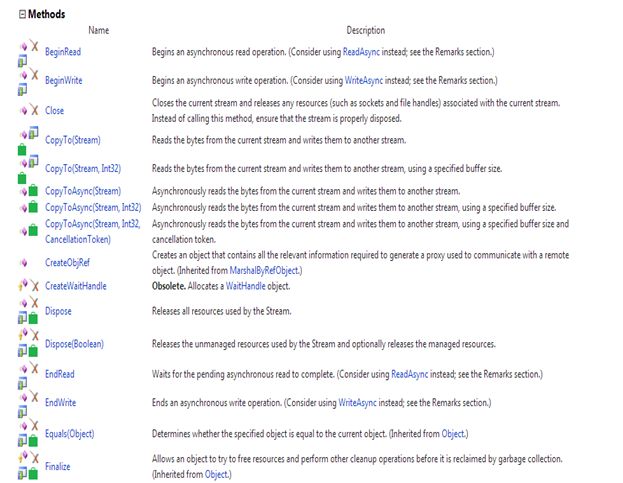This screenshot has height=483, width=623.
Task: Click the XNA Framework X icon beside EndRead
Action: (35, 369)
